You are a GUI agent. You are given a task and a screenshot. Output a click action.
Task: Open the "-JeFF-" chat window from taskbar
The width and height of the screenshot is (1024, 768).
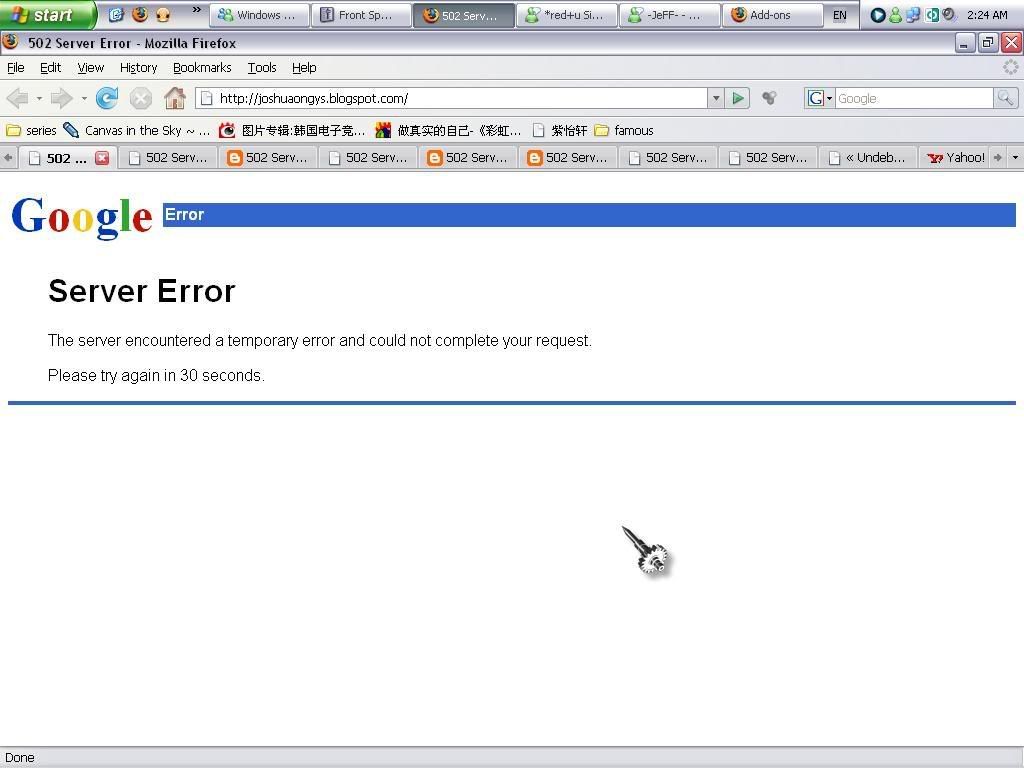(x=669, y=15)
